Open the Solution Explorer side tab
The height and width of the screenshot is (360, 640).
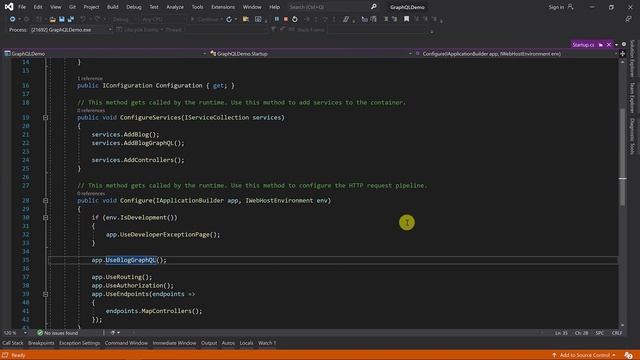[632, 58]
